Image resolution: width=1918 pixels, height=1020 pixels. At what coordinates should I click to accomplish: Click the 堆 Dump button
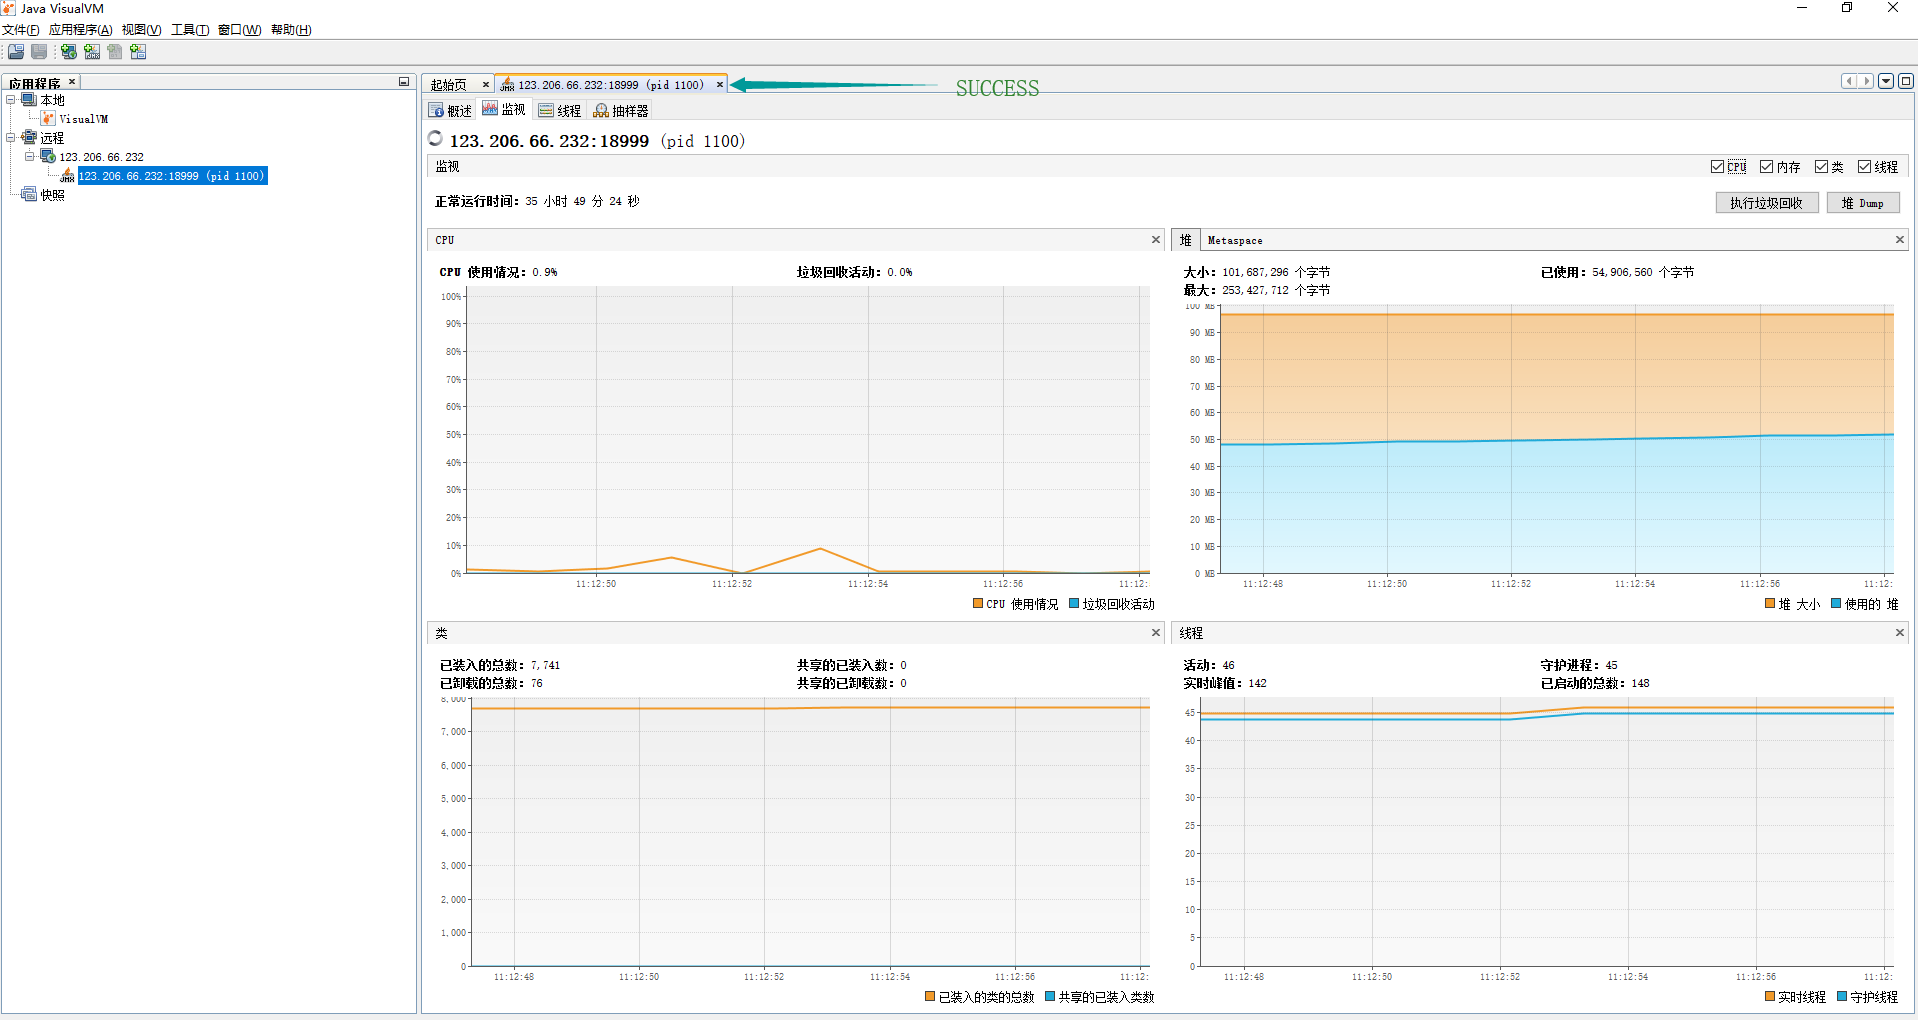1863,203
